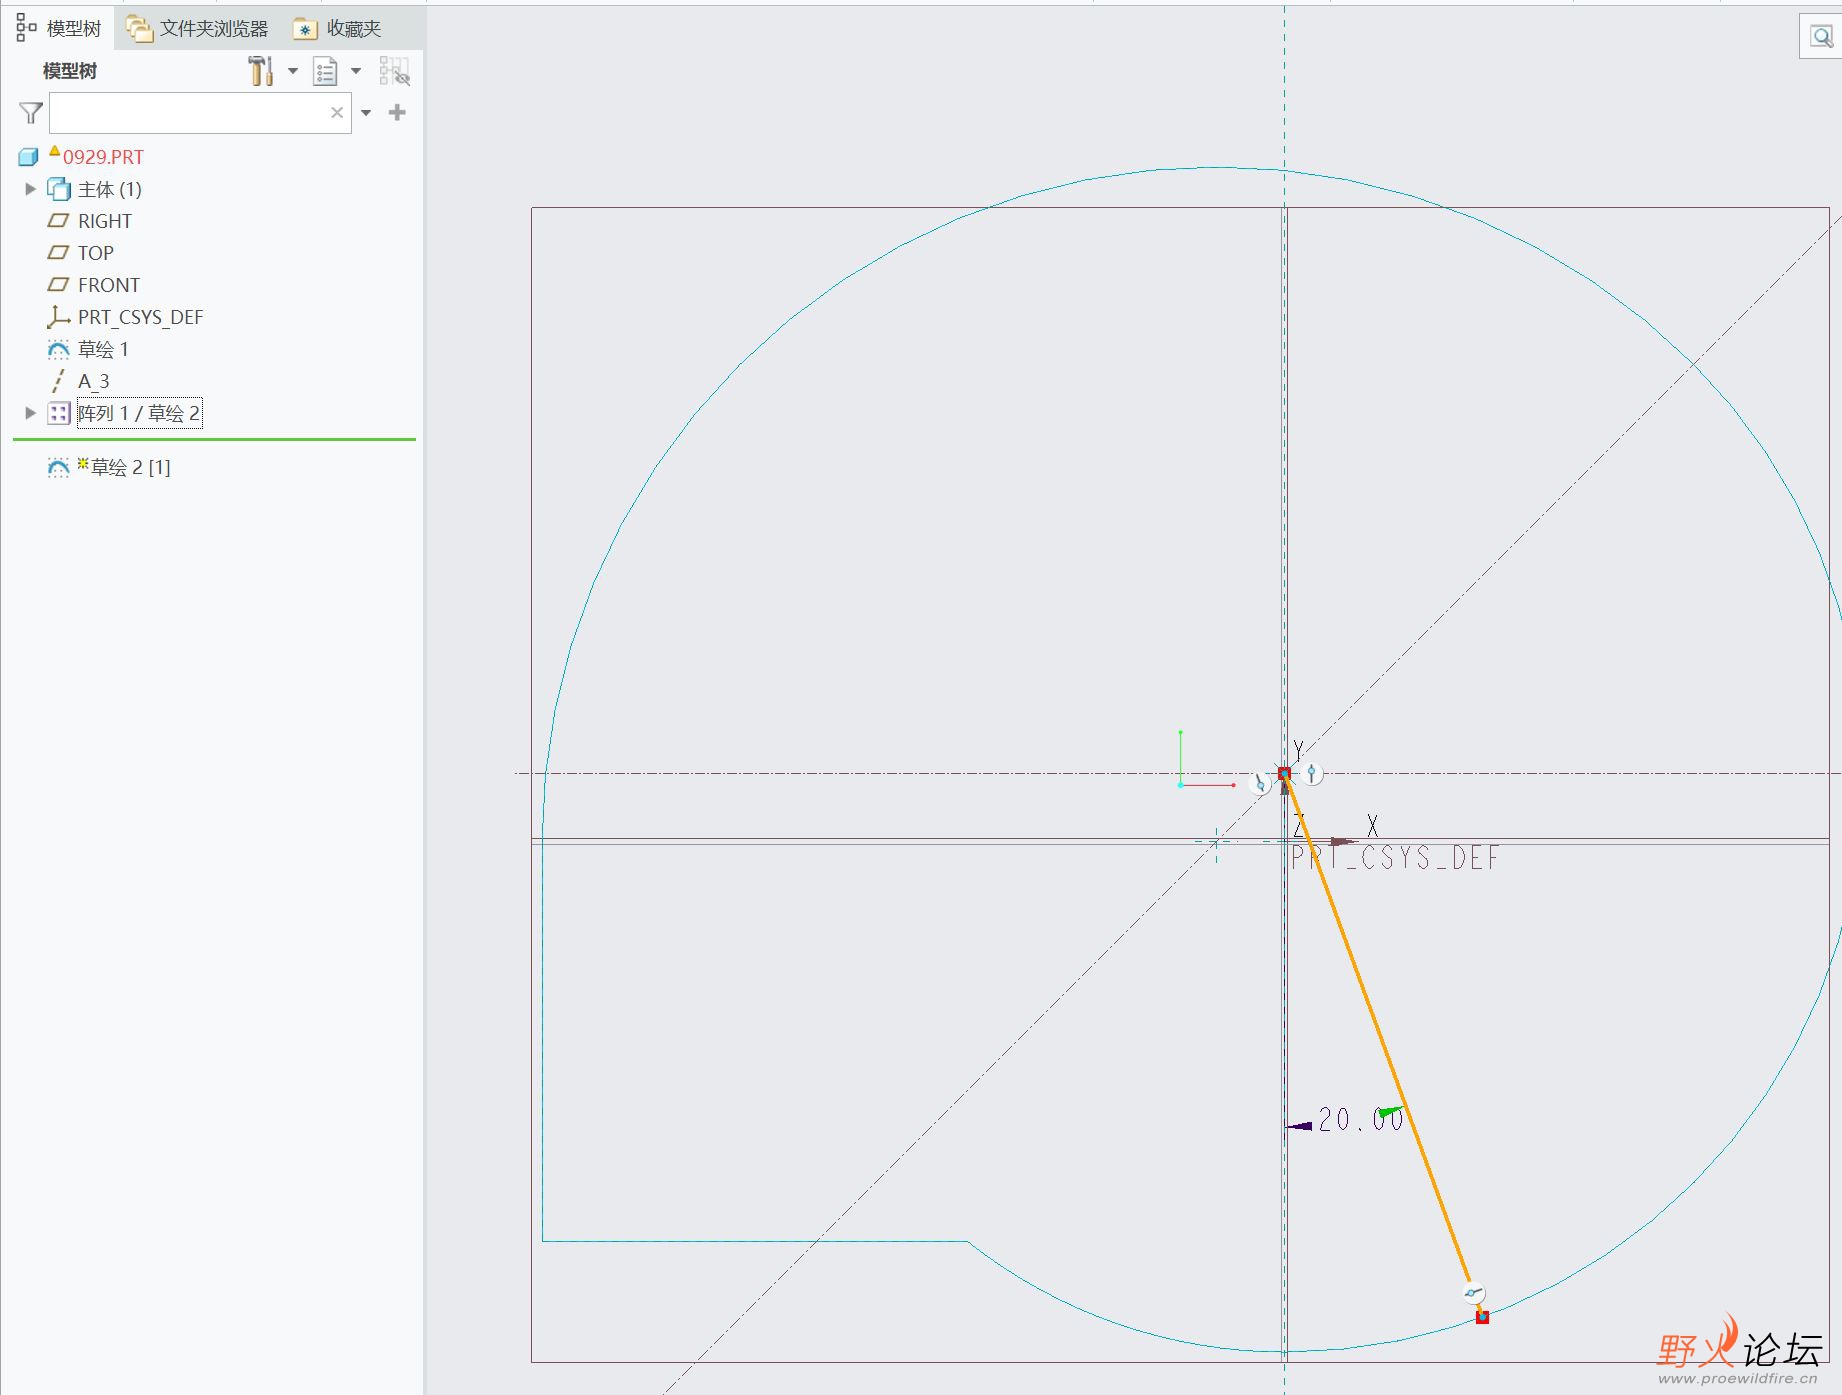Viewport: 1842px width, 1395px height.
Task: Select PRT_CSYS_DEF coordinate system item
Action: [140, 317]
